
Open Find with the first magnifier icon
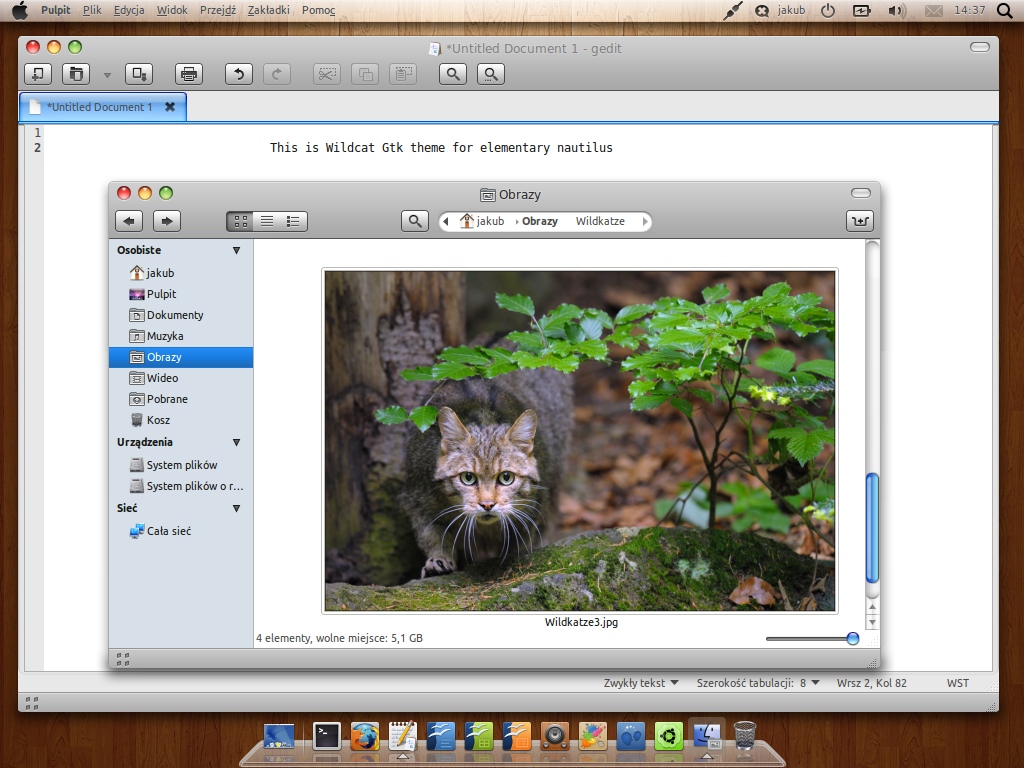click(x=453, y=74)
